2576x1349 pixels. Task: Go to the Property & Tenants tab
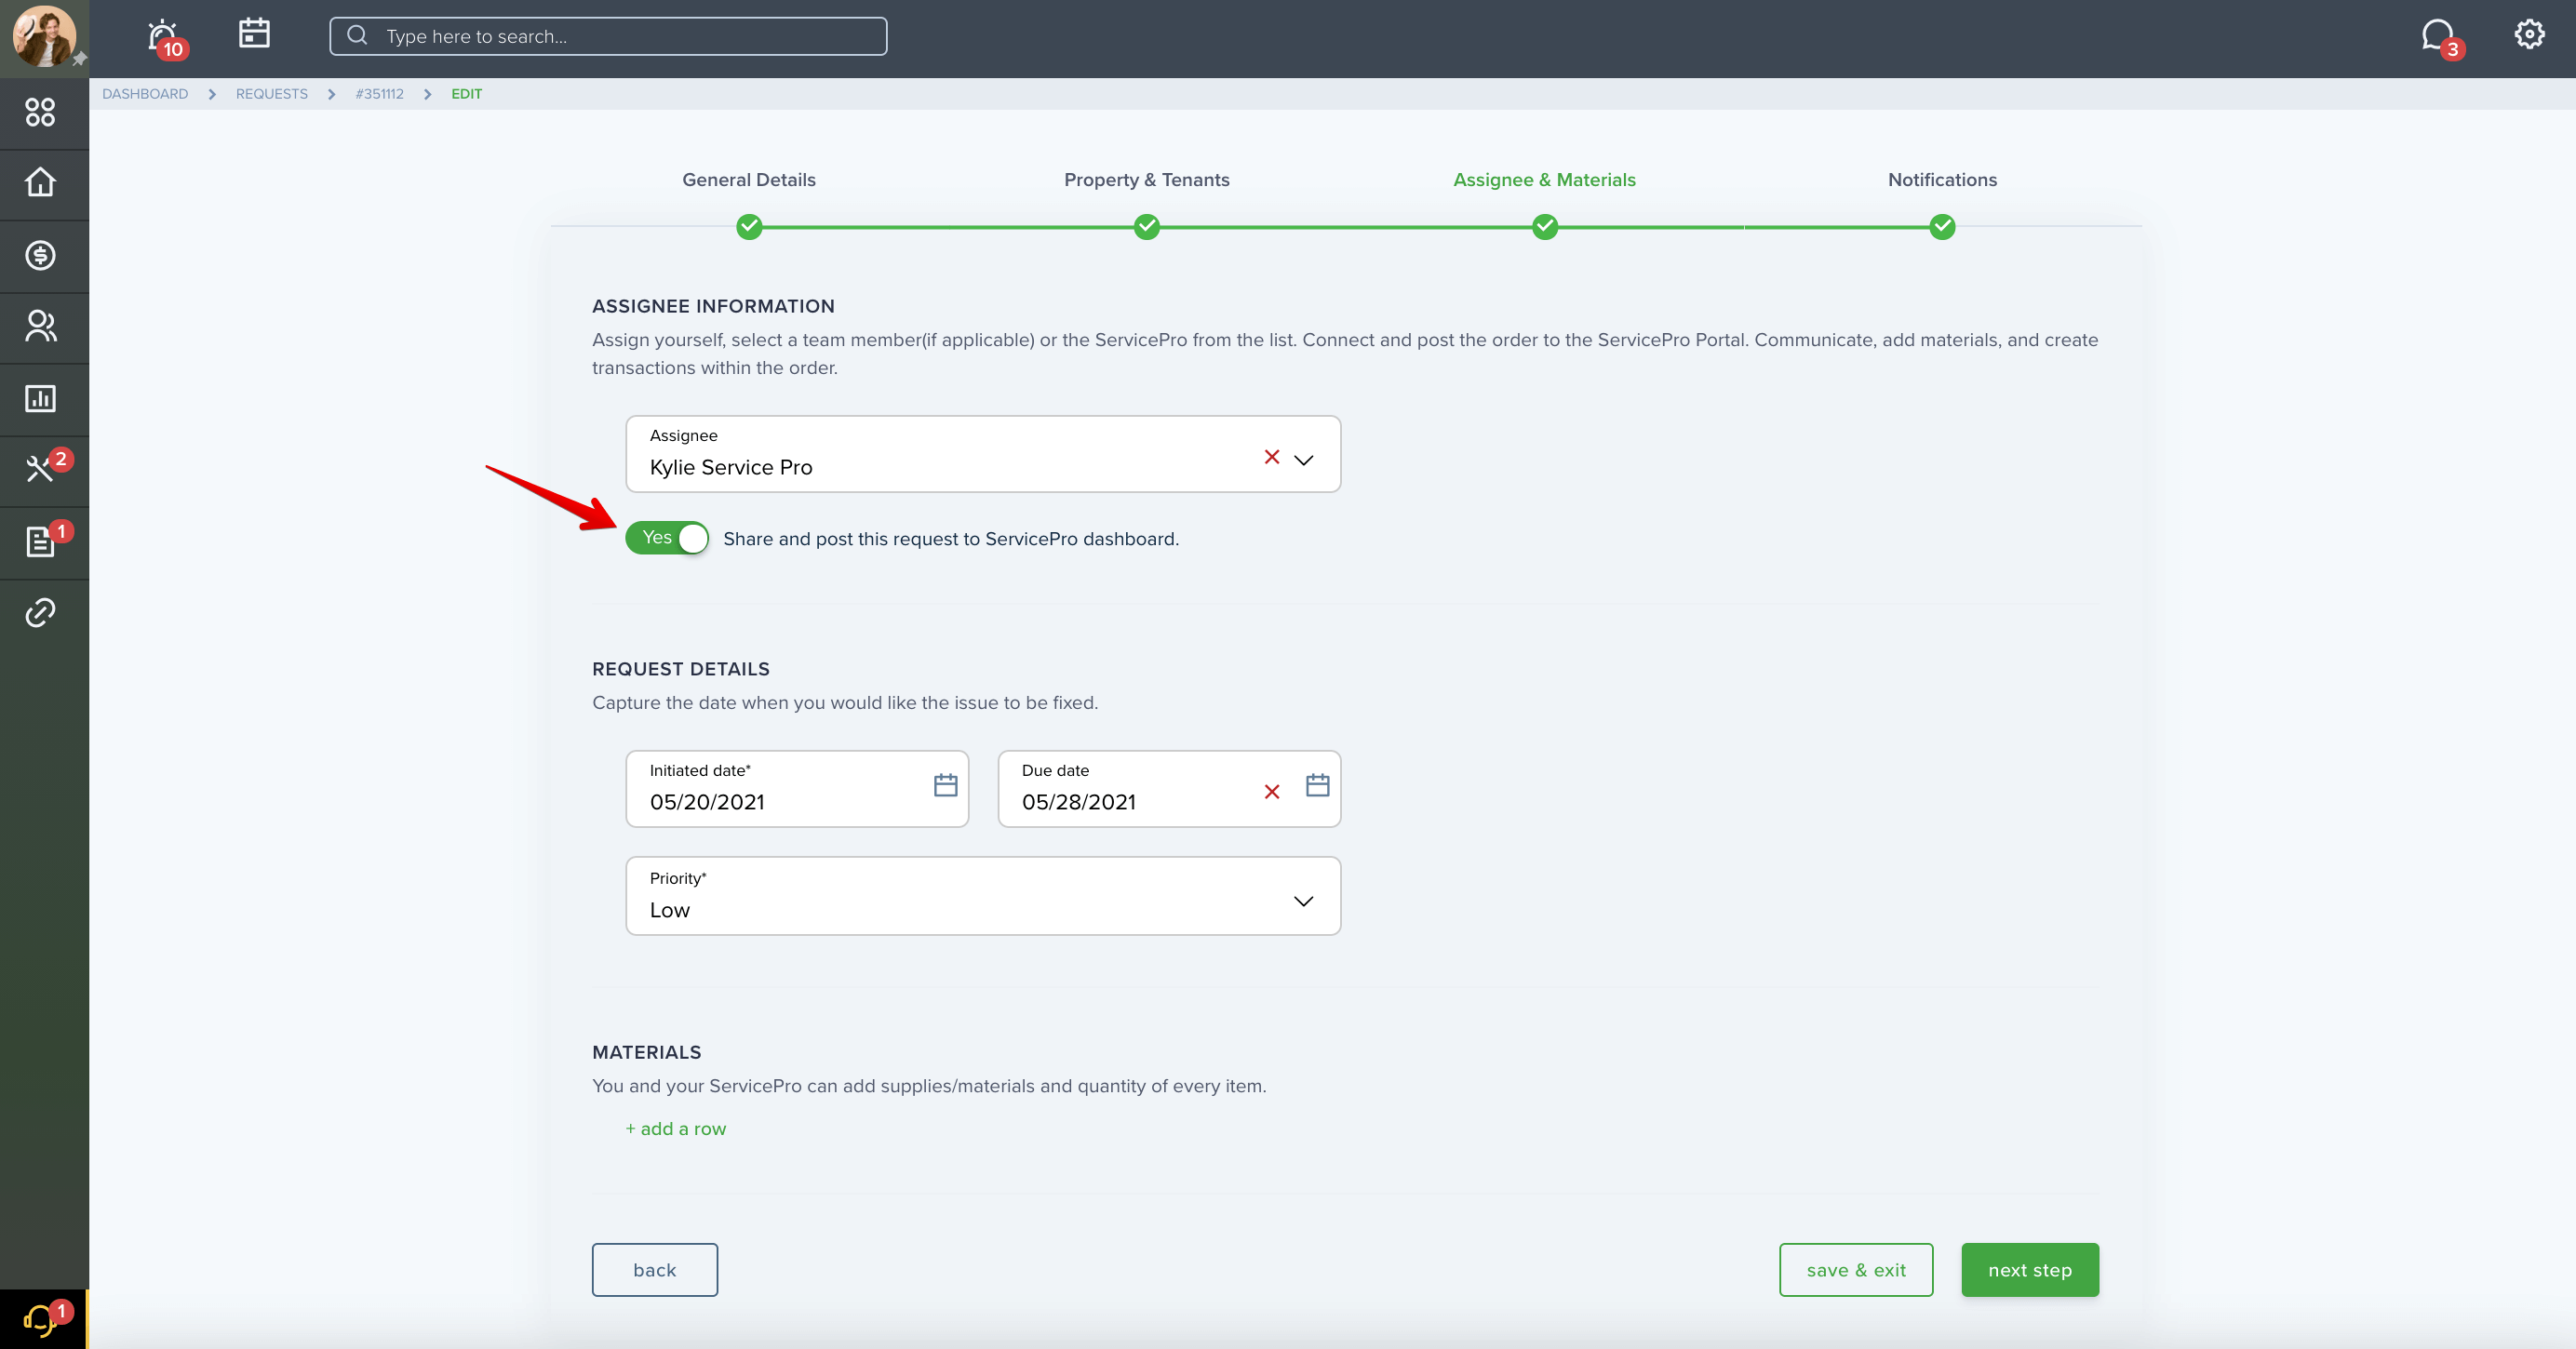coord(1146,180)
